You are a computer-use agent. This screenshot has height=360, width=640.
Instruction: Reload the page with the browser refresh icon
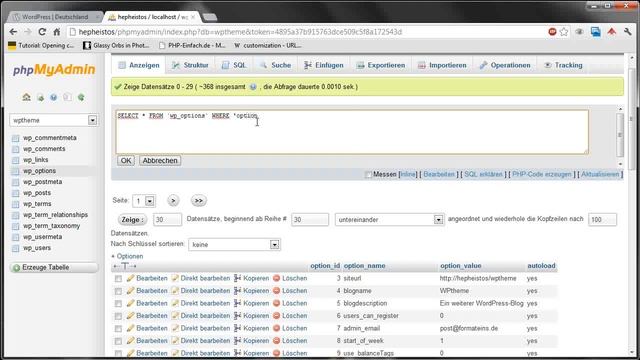pos(42,32)
